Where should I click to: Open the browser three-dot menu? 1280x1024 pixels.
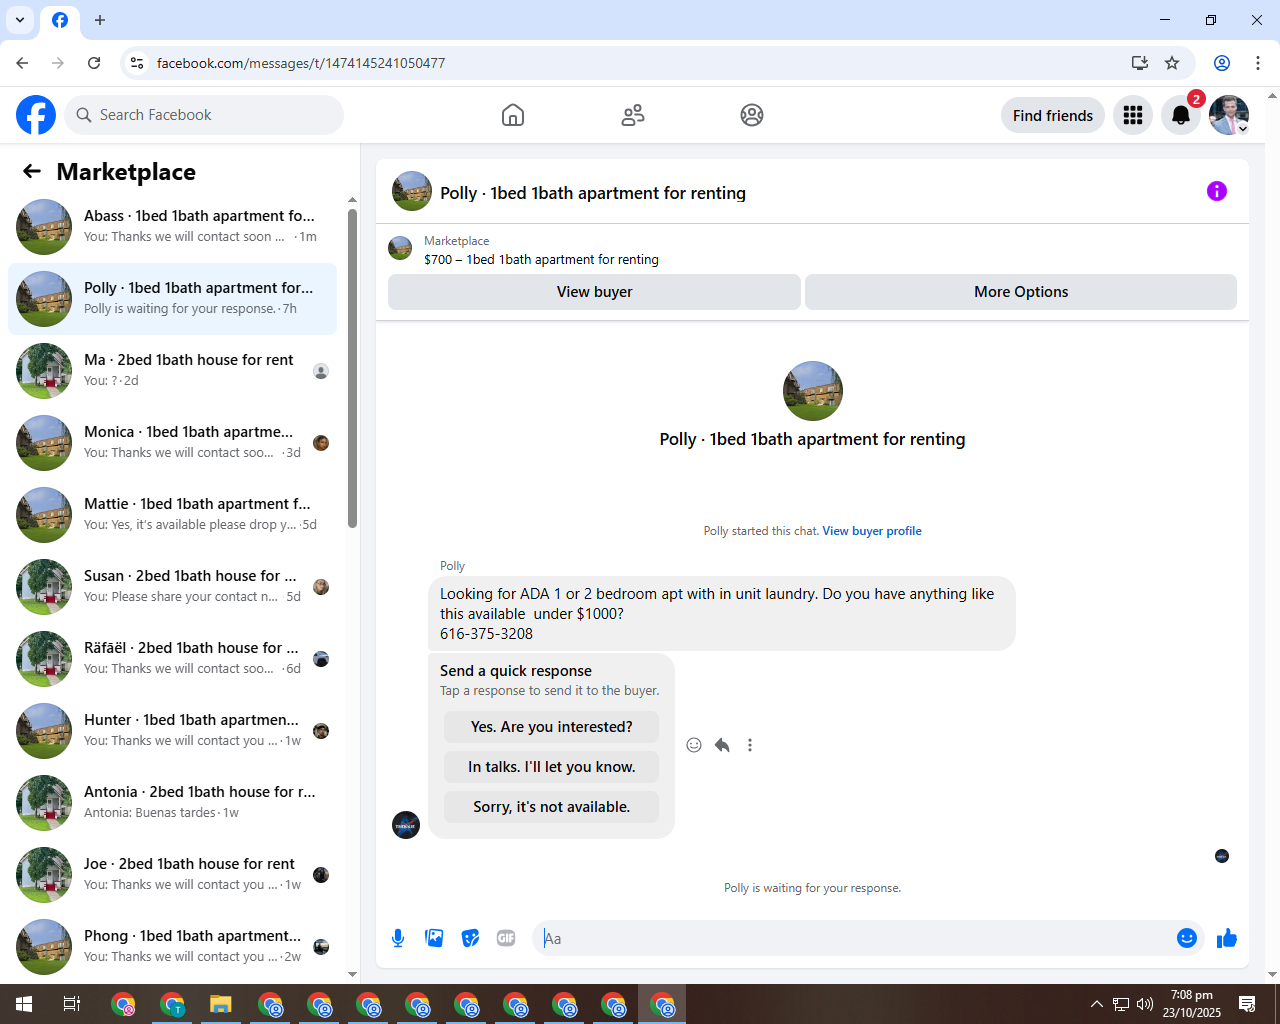pos(1258,63)
